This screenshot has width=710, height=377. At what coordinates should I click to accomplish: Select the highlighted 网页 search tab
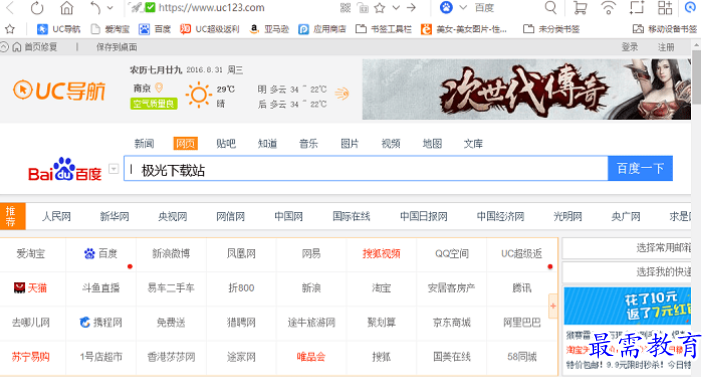[x=185, y=143]
